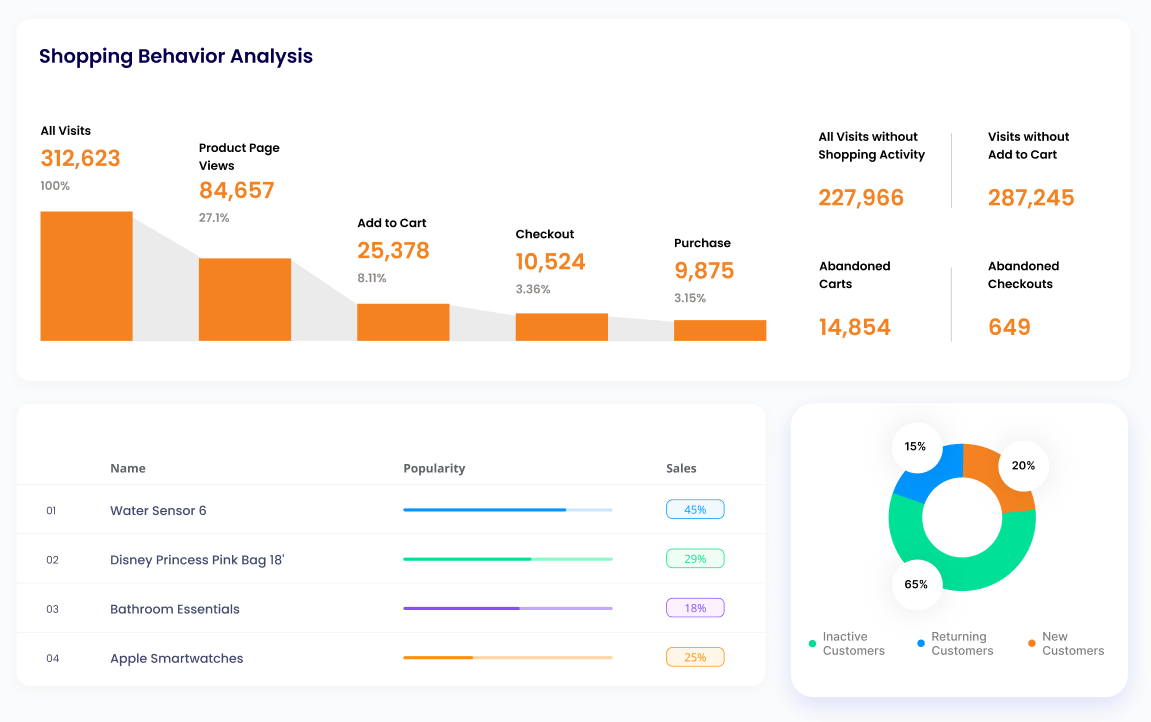1151x722 pixels.
Task: Select the All Visits funnel bar
Action: pyautogui.click(x=86, y=275)
